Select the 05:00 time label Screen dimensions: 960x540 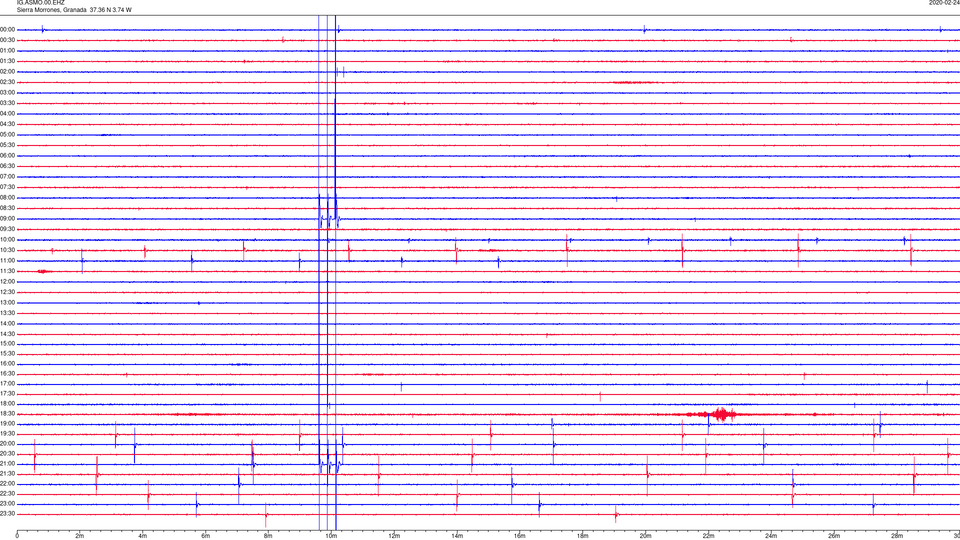8,135
